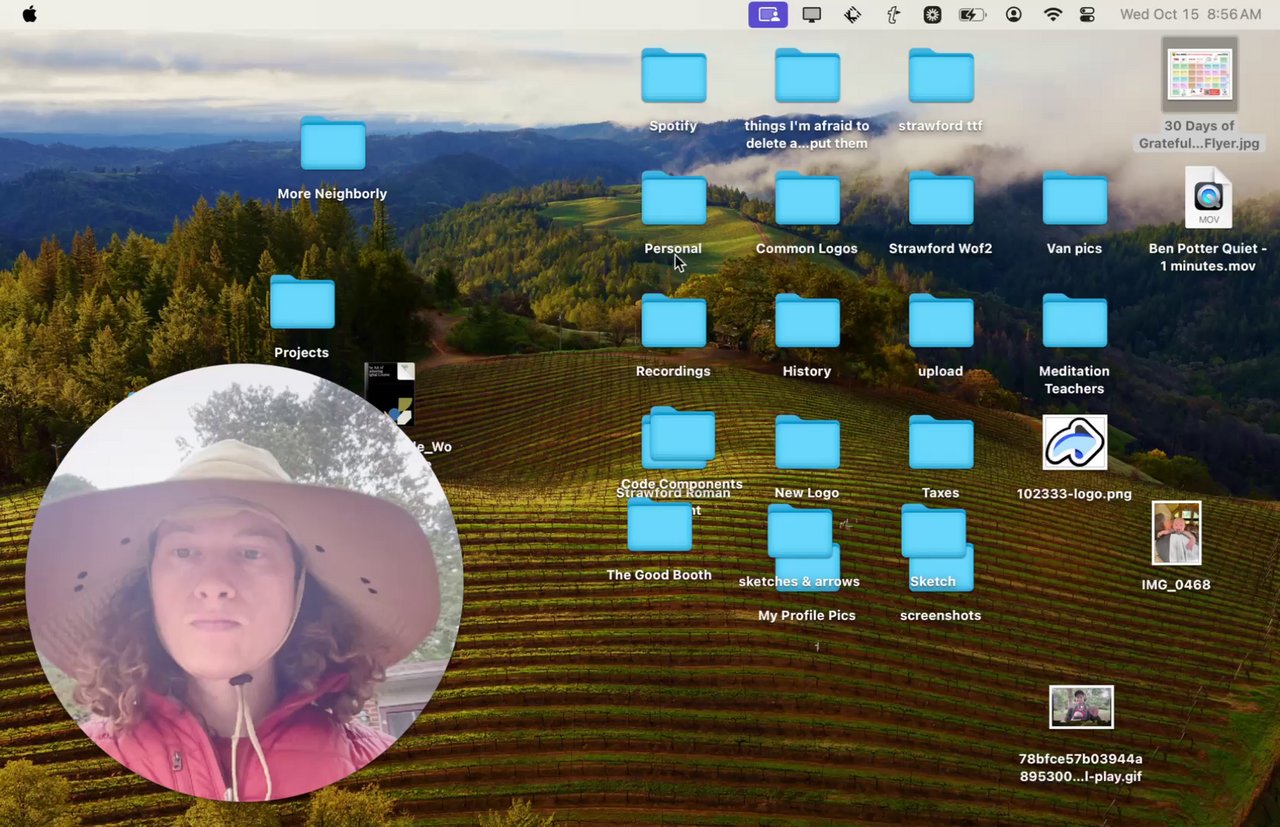
Task: Open the Apple menu
Action: (29, 14)
